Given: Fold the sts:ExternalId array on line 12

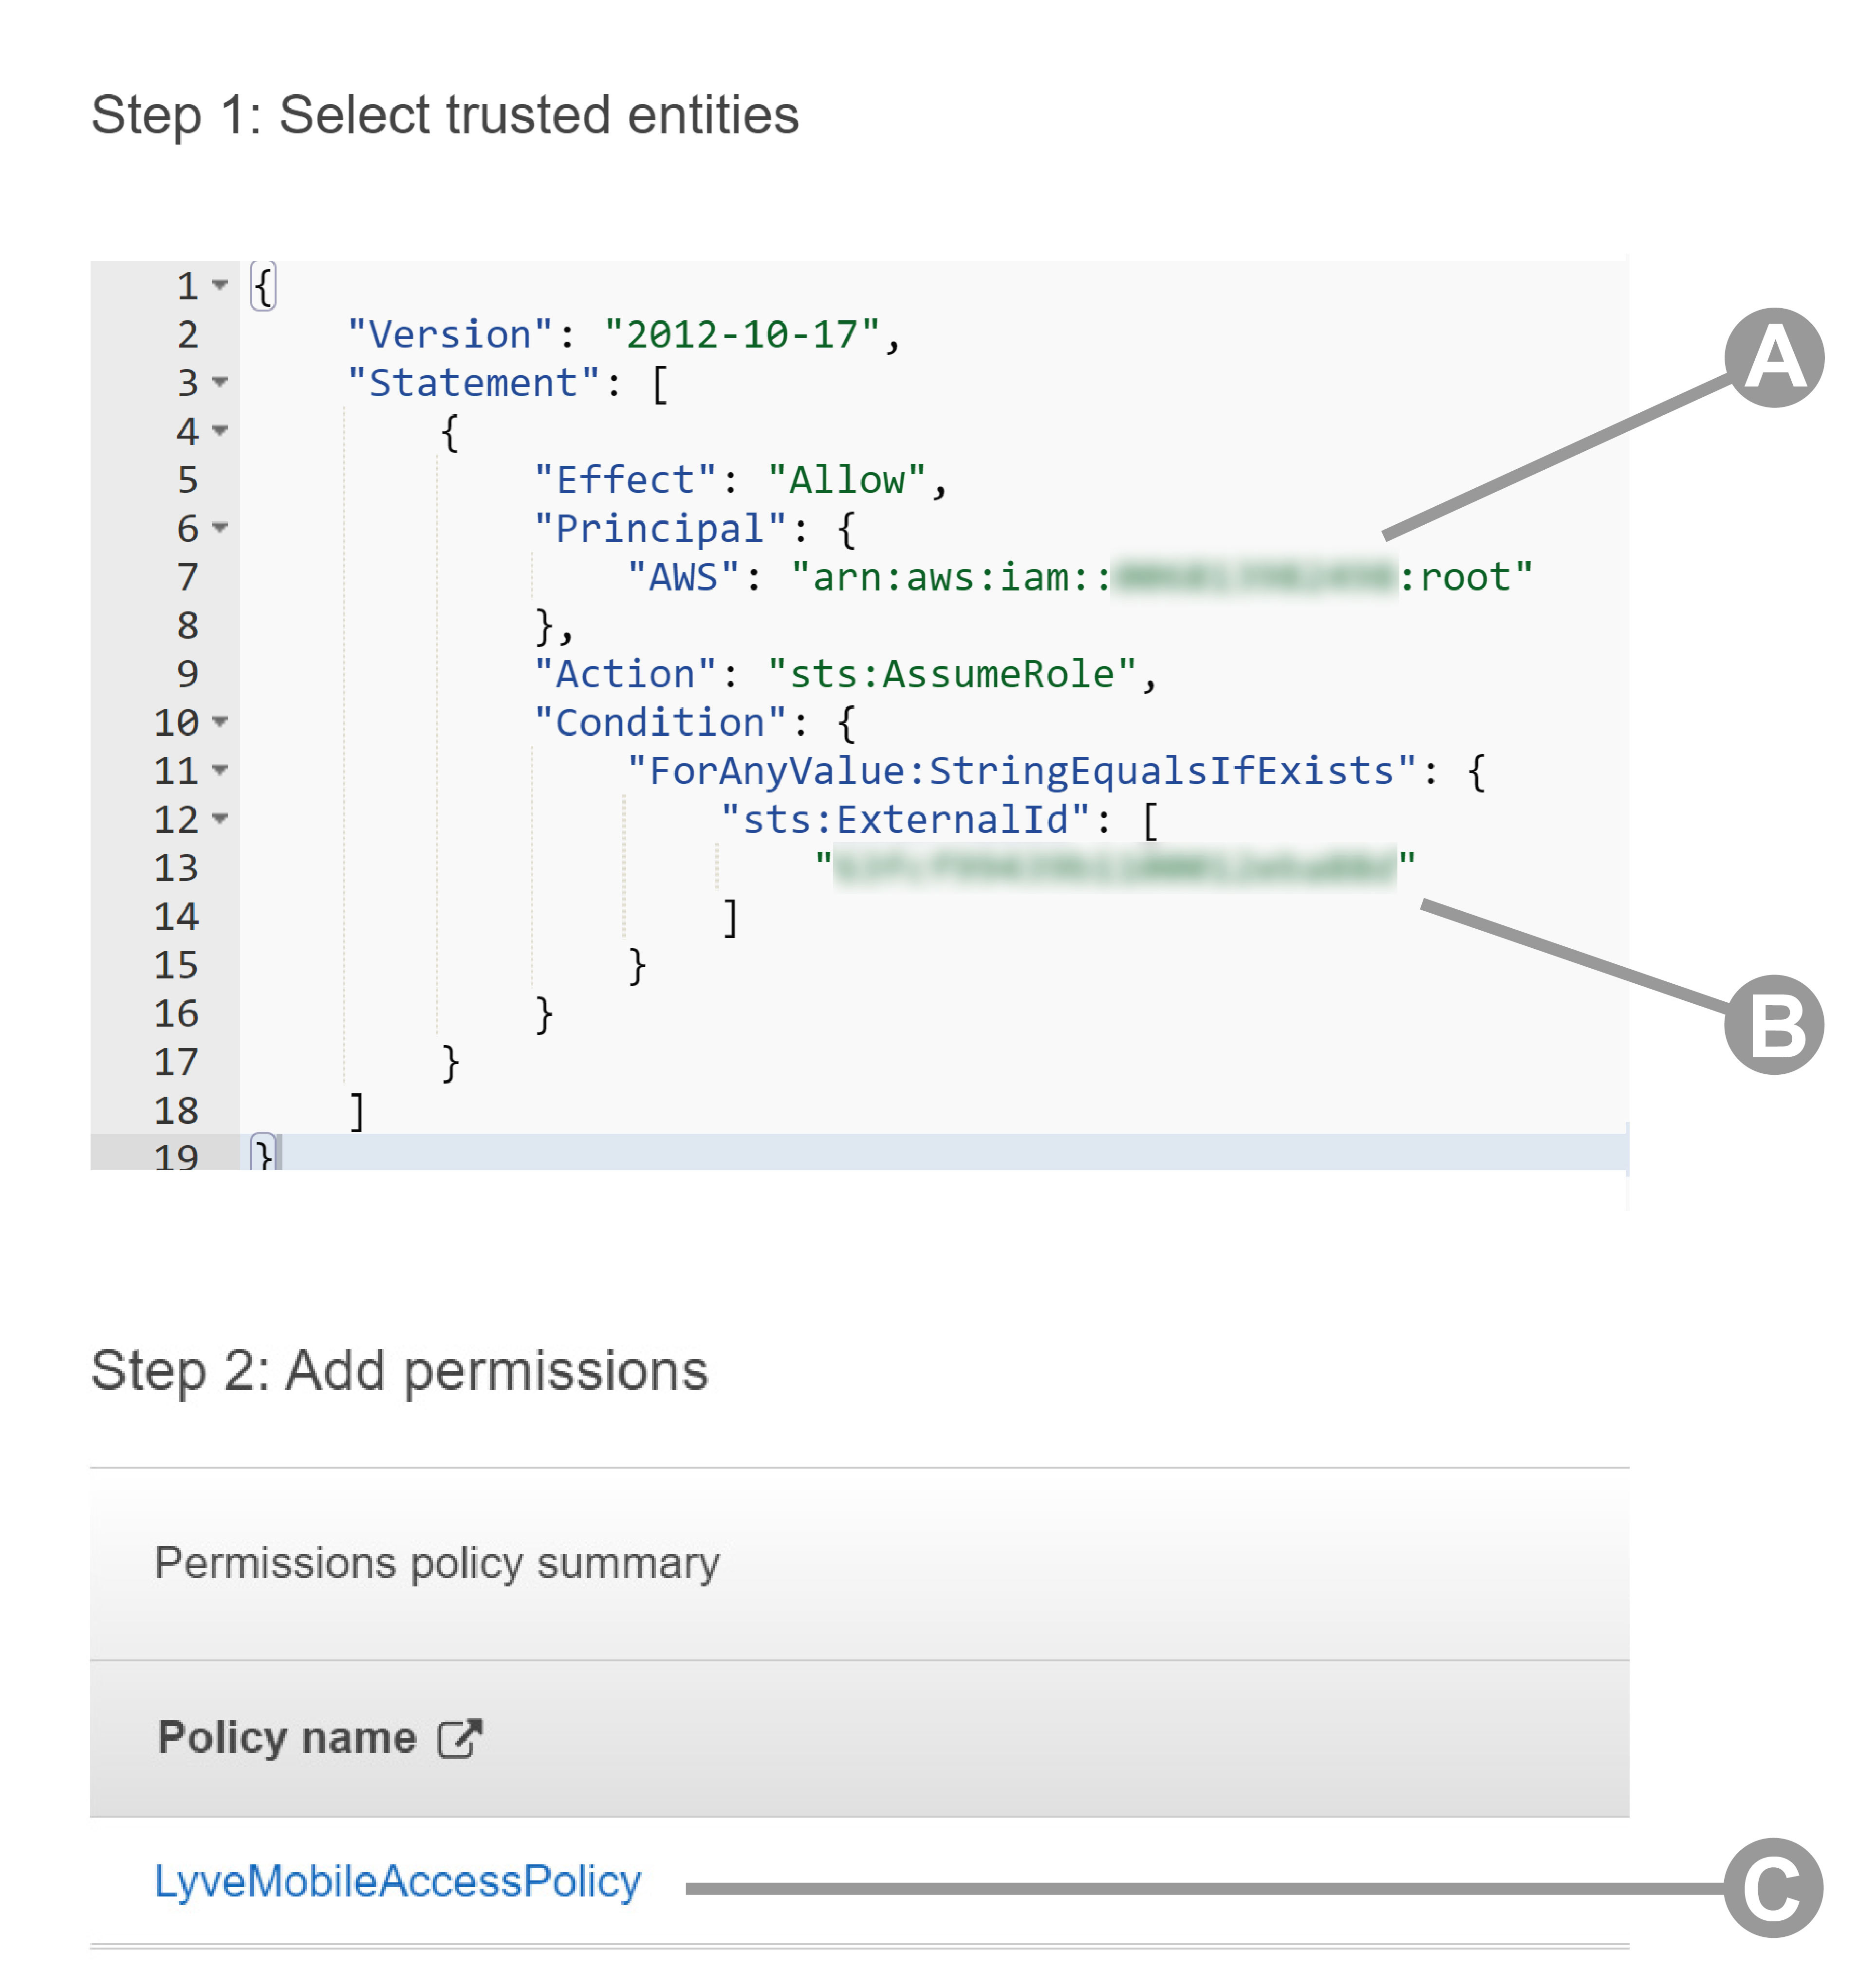Looking at the screenshot, I should pos(220,819).
